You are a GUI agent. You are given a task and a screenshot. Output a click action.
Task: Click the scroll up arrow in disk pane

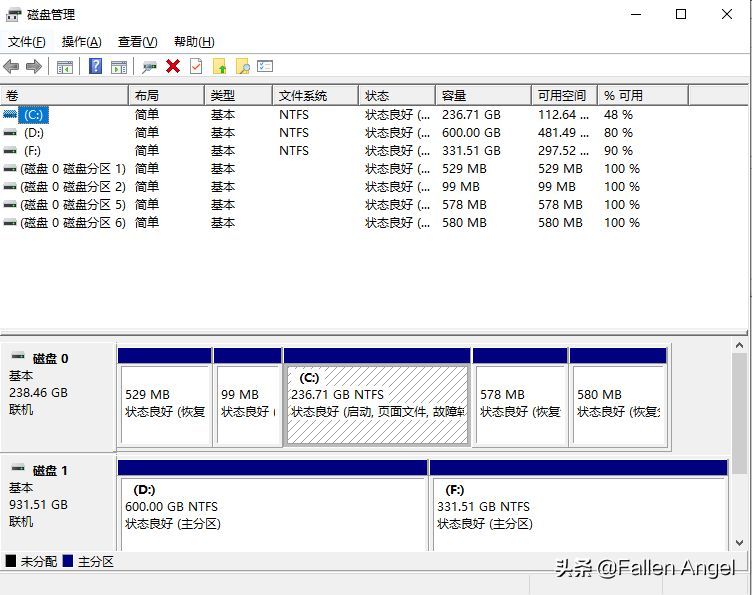[740, 345]
